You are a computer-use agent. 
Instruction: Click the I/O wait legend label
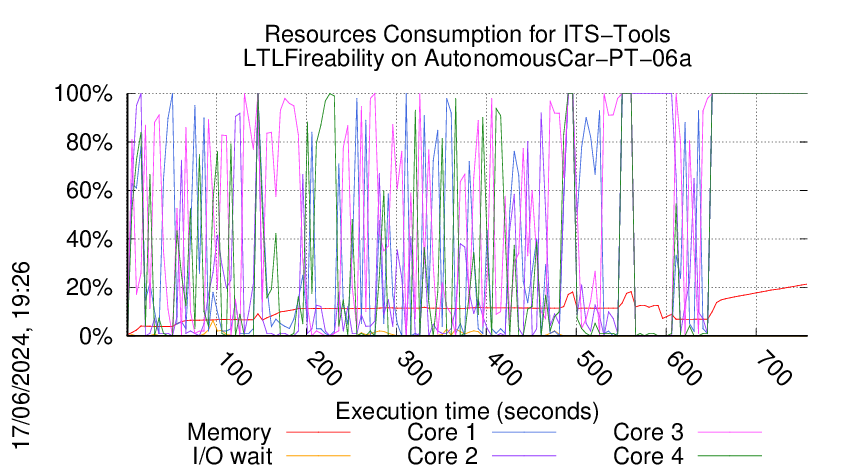[232, 457]
